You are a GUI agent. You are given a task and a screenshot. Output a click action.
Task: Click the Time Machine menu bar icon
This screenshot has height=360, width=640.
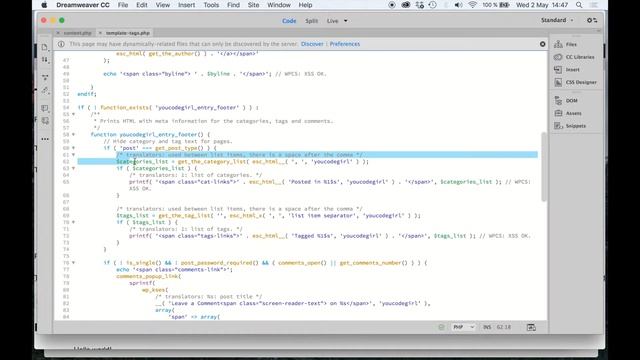click(432, 5)
